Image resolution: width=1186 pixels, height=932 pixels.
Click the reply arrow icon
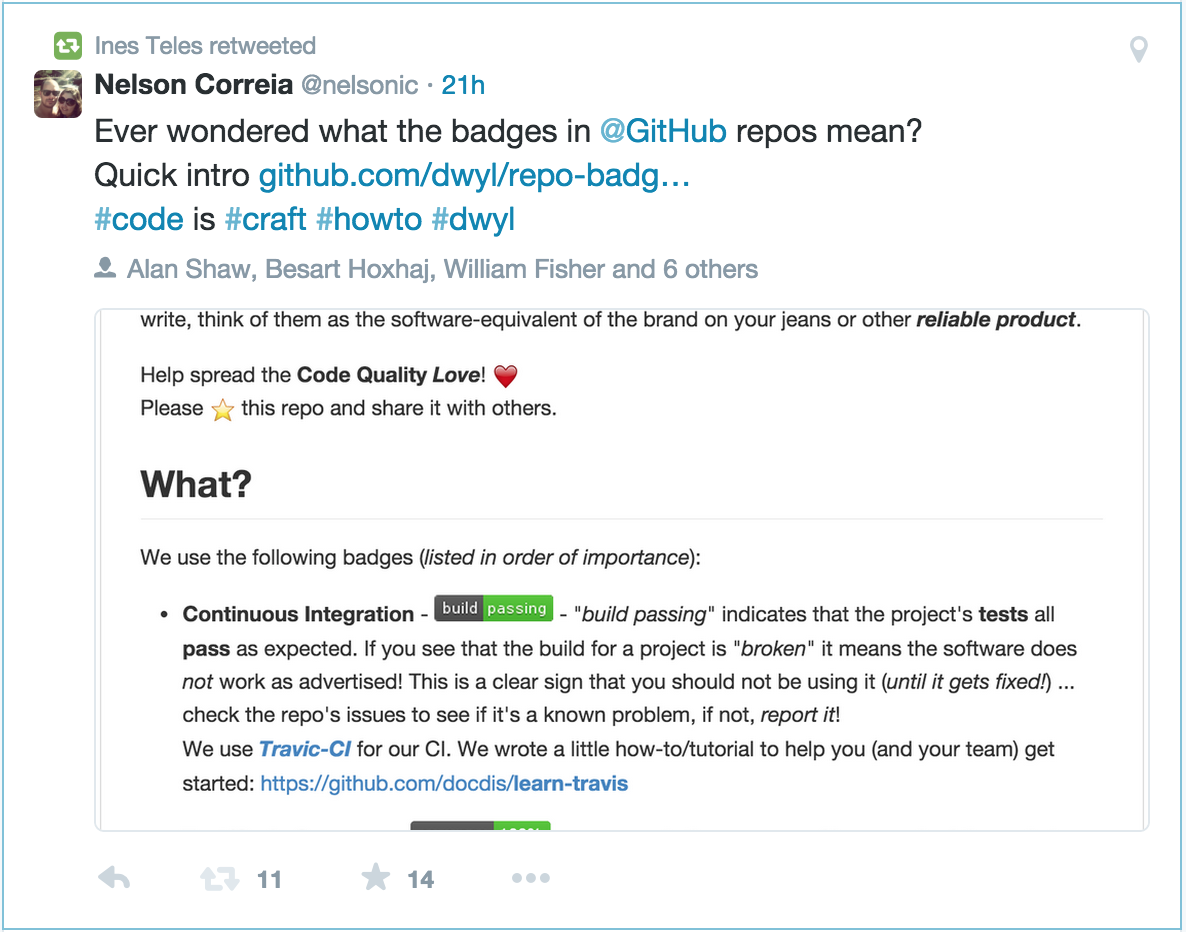coord(114,879)
